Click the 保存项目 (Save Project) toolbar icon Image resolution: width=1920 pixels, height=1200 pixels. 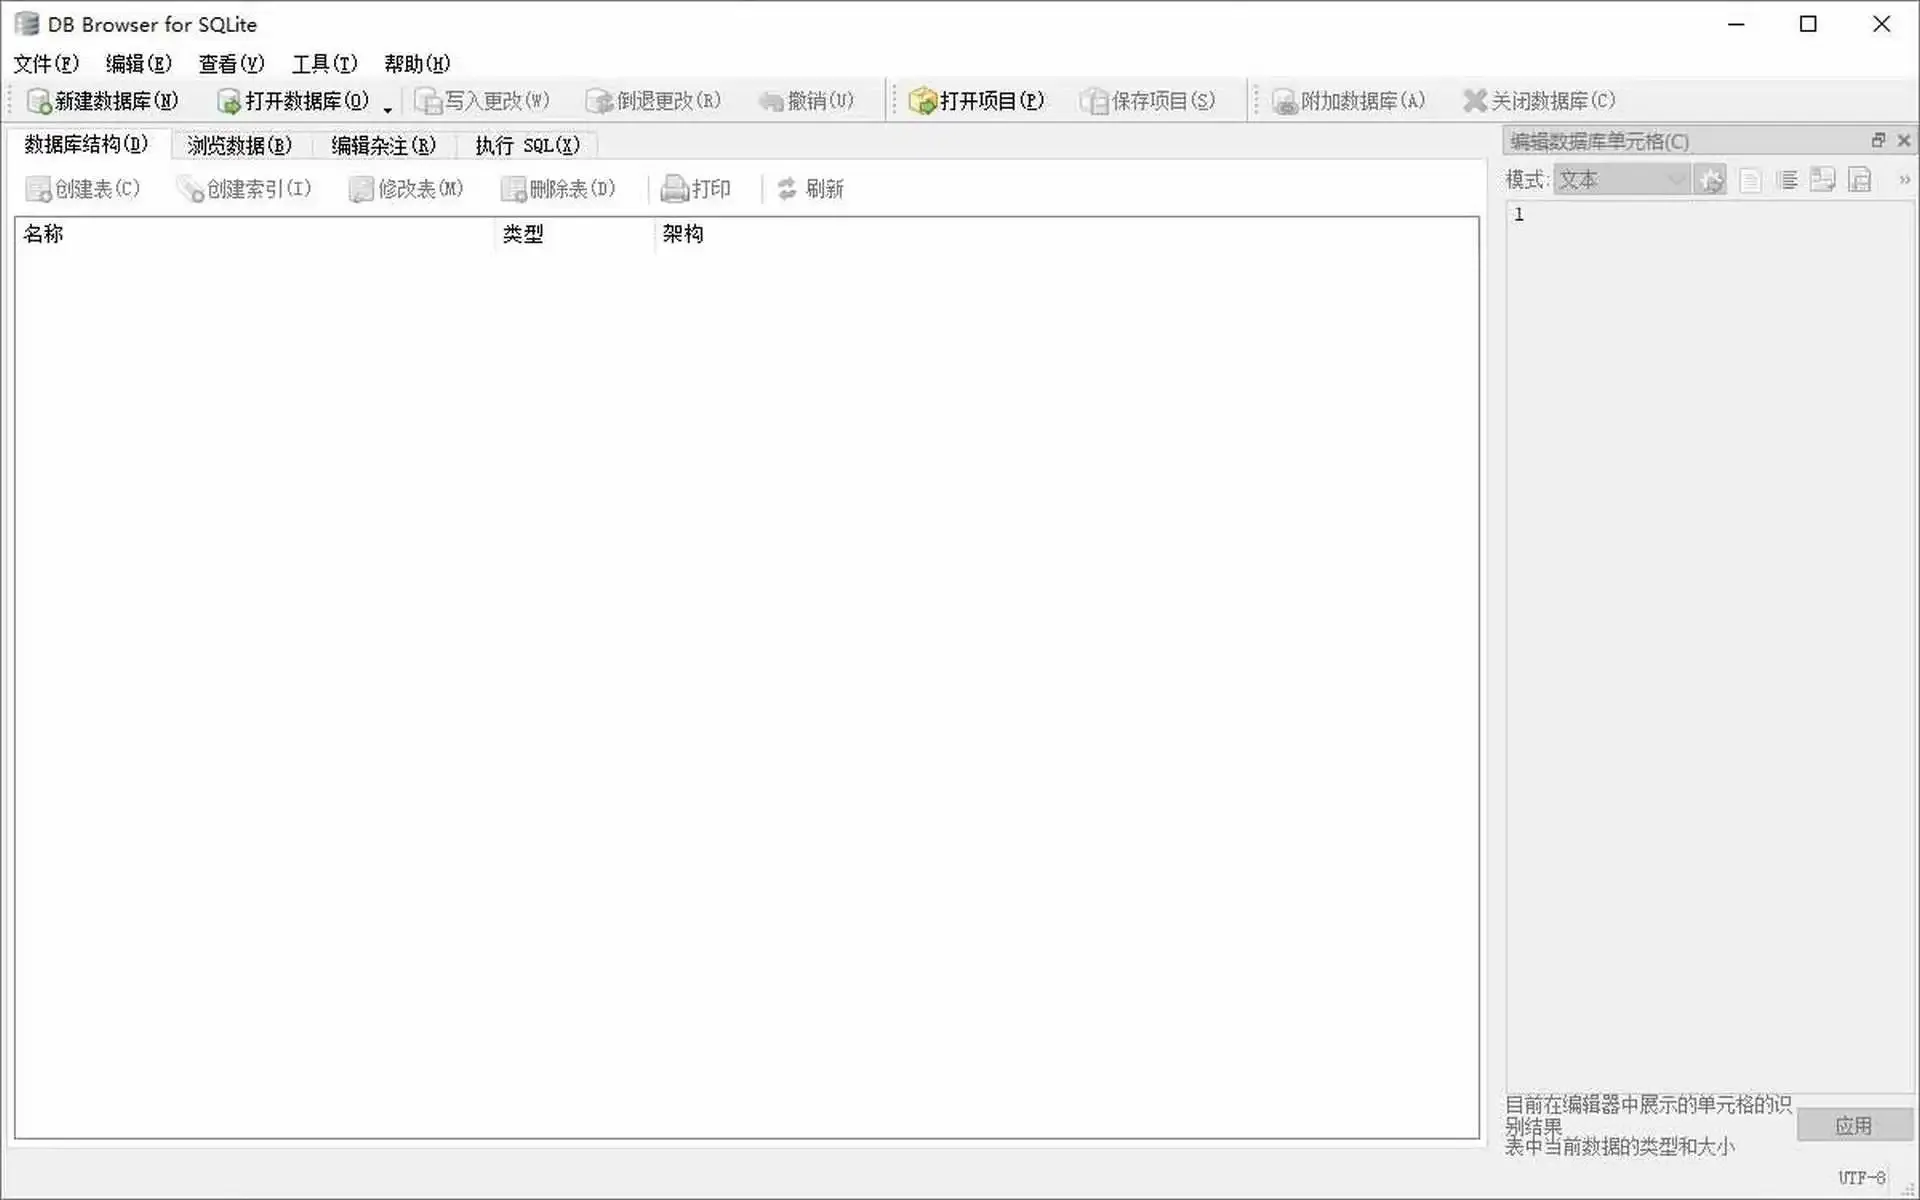(1095, 102)
